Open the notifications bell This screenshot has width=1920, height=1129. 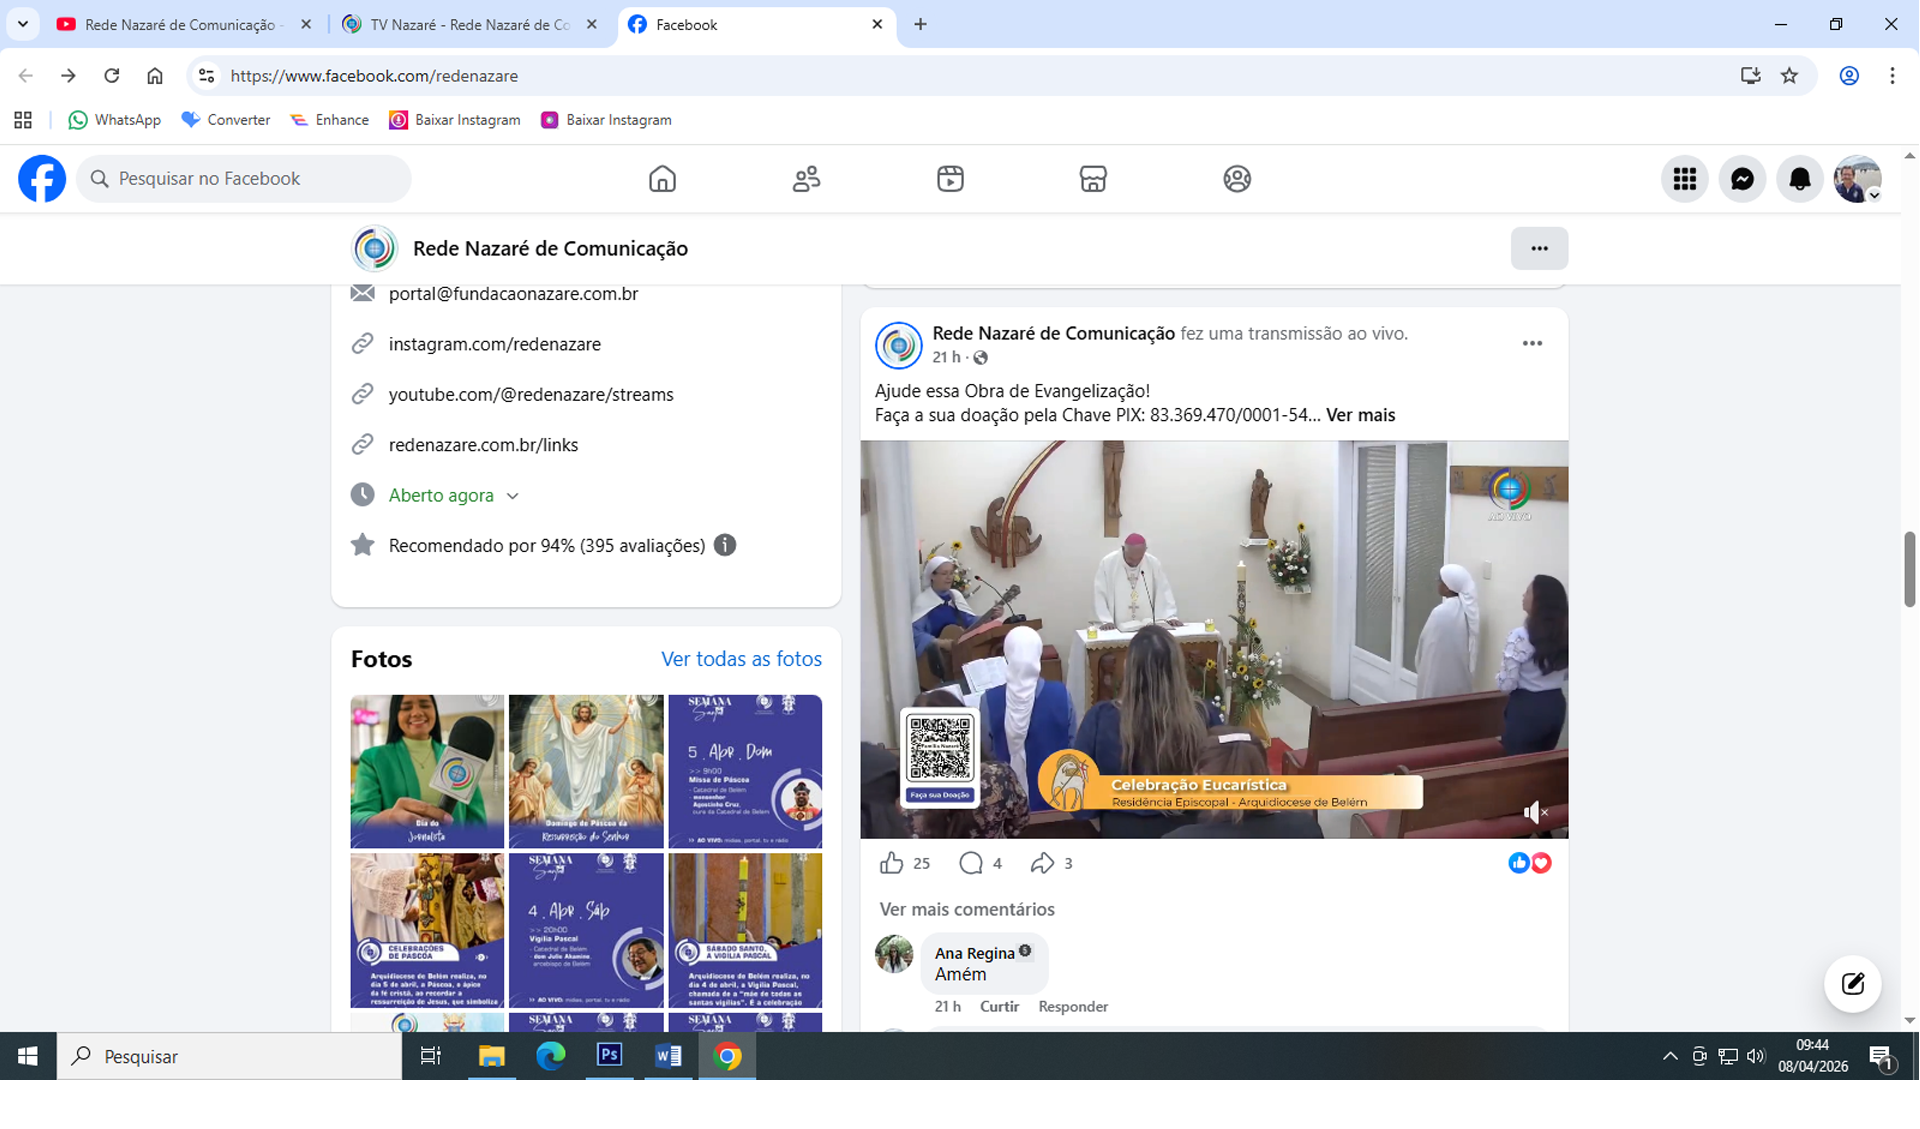click(1799, 179)
